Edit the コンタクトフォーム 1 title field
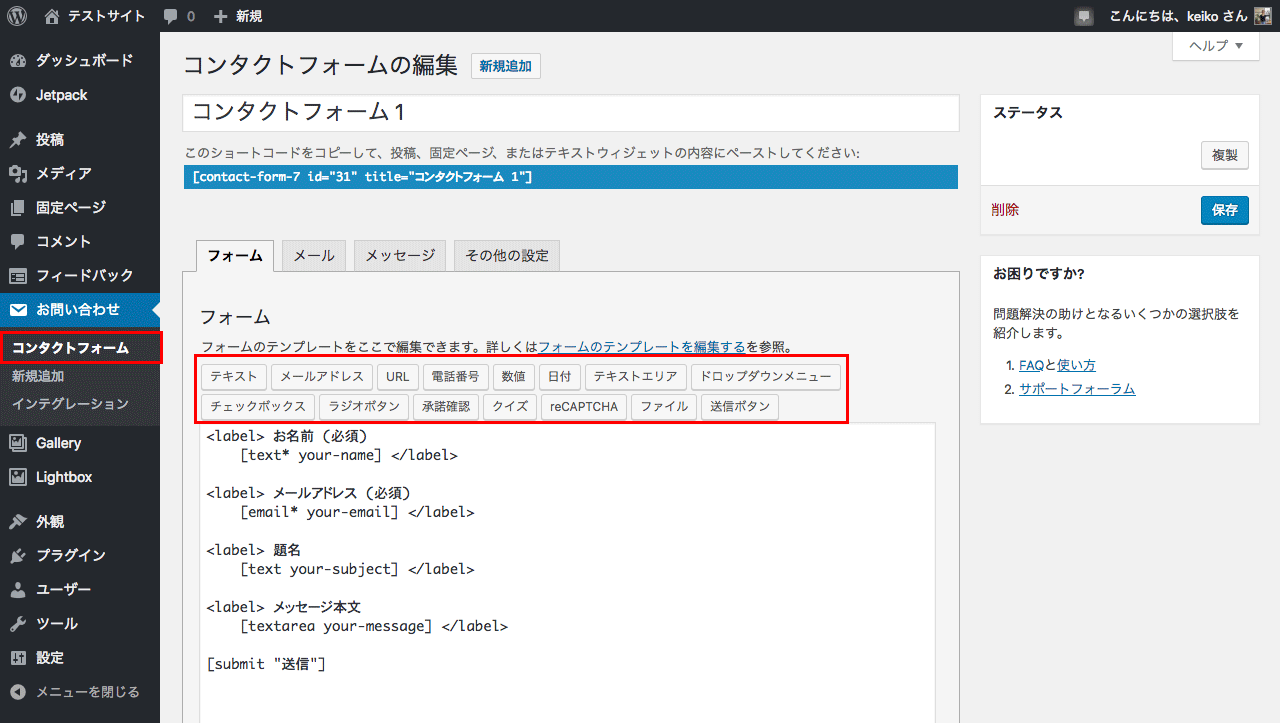The width and height of the screenshot is (1280, 723). (570, 112)
